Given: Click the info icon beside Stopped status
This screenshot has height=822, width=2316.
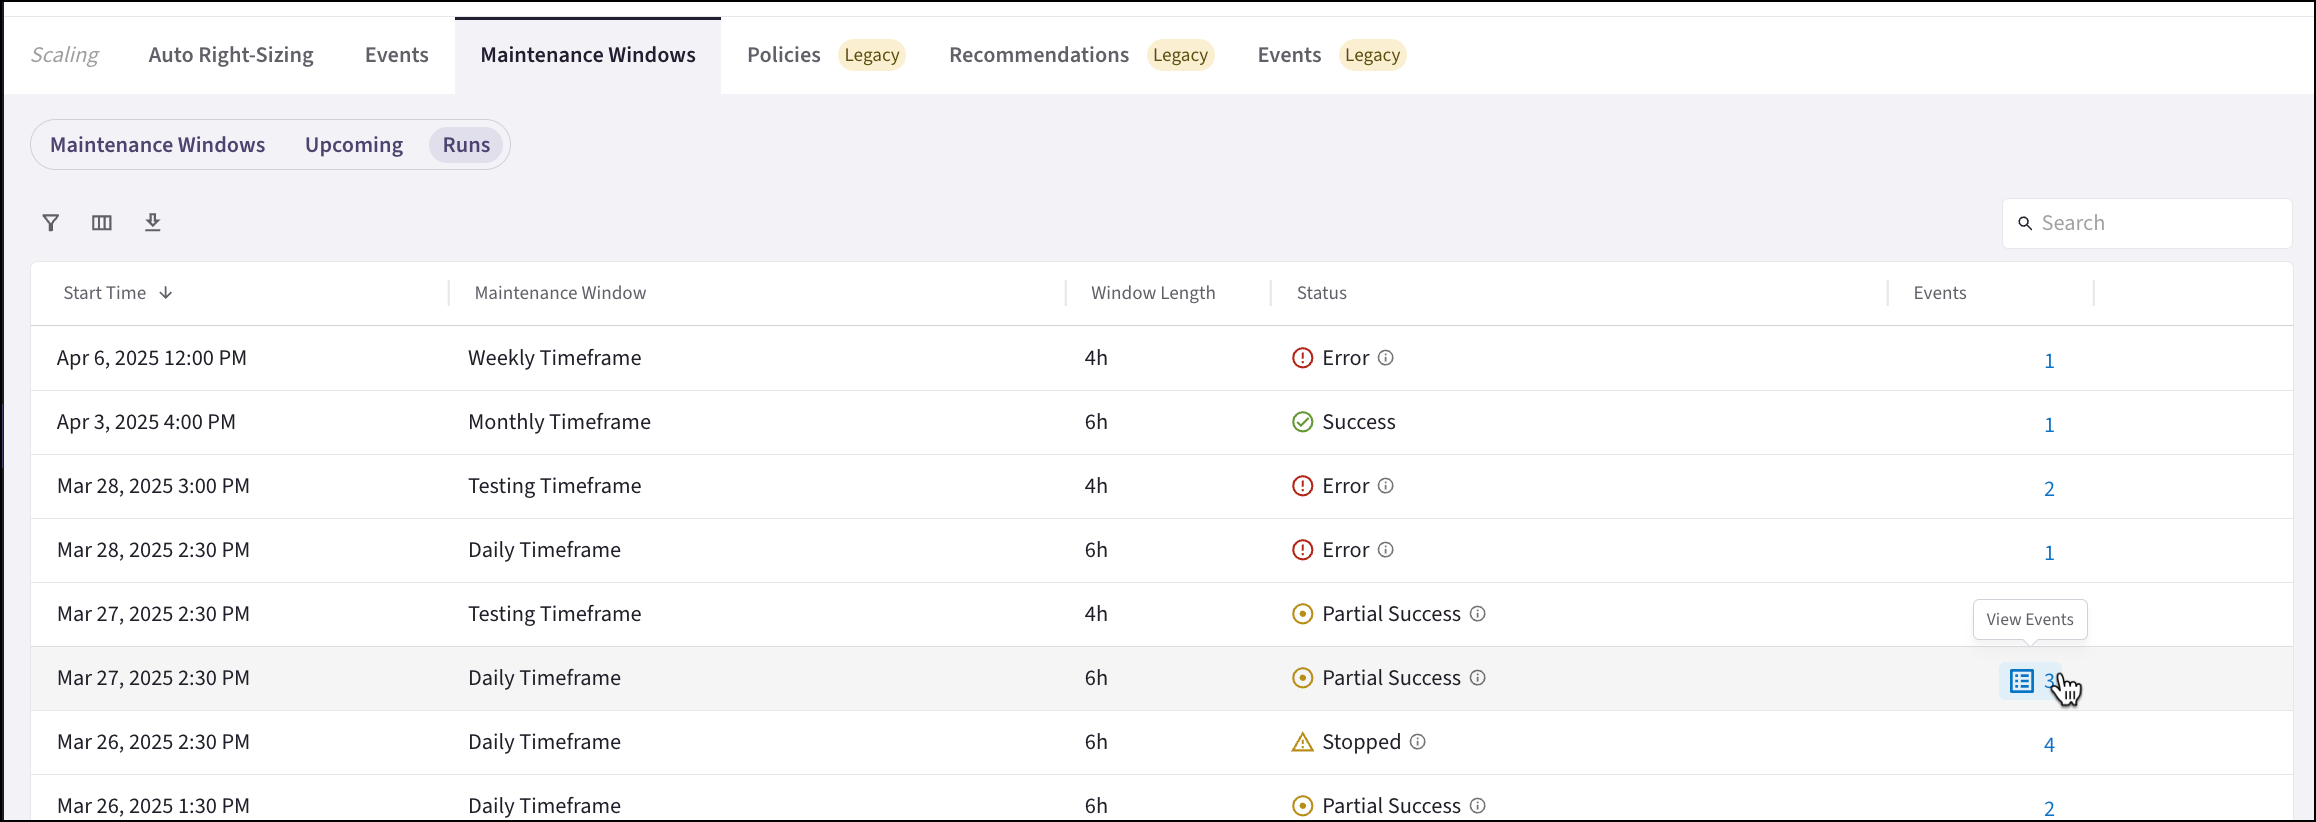Looking at the screenshot, I should click(1417, 742).
